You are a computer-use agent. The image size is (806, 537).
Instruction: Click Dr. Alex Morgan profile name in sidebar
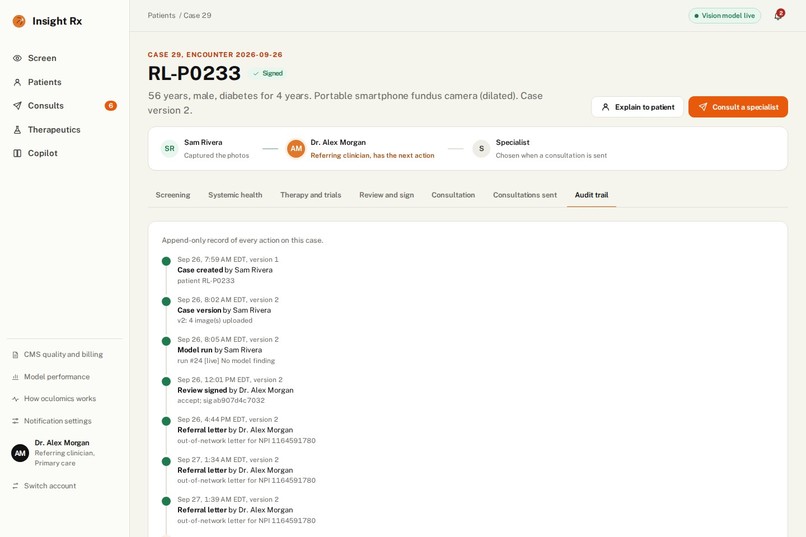coord(62,442)
